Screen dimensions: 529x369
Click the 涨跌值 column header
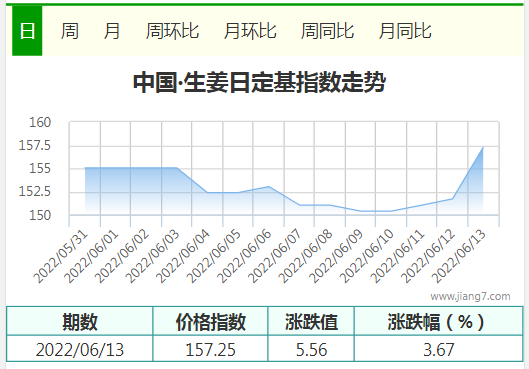311,321
